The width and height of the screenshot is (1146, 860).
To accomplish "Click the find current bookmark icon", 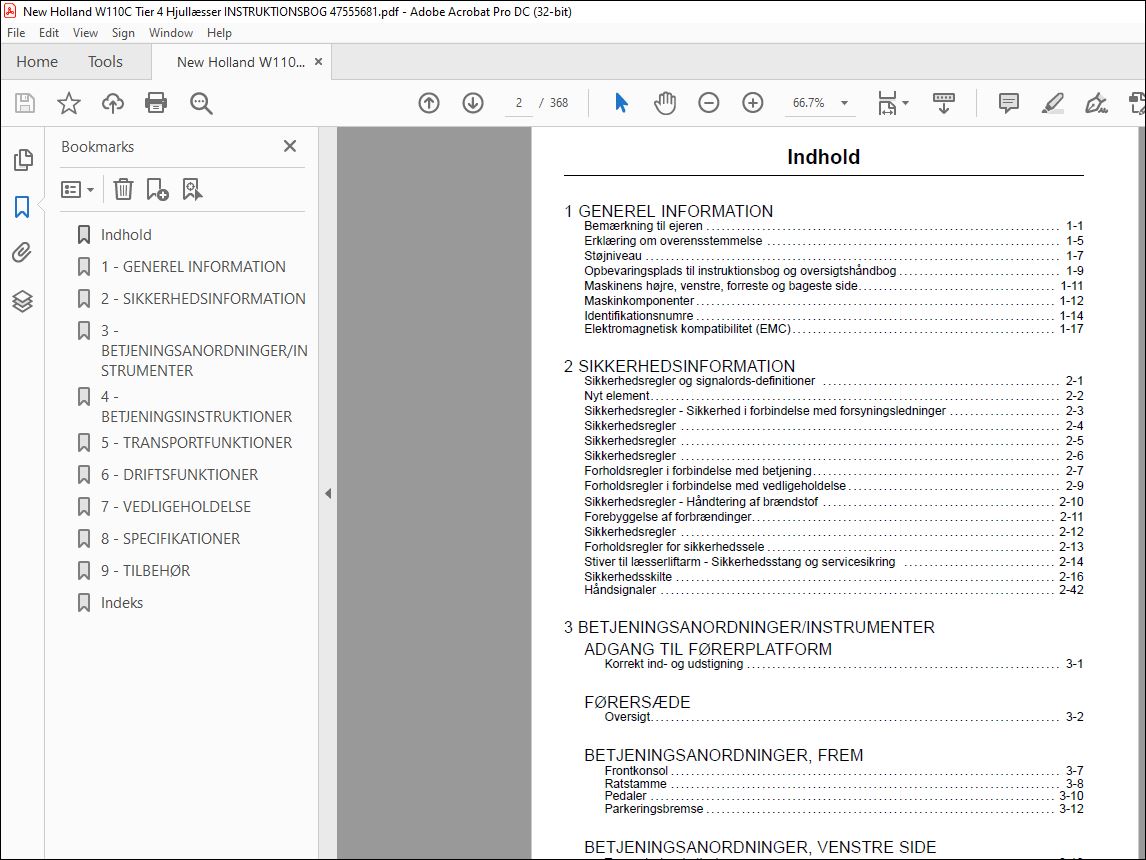I will [192, 189].
